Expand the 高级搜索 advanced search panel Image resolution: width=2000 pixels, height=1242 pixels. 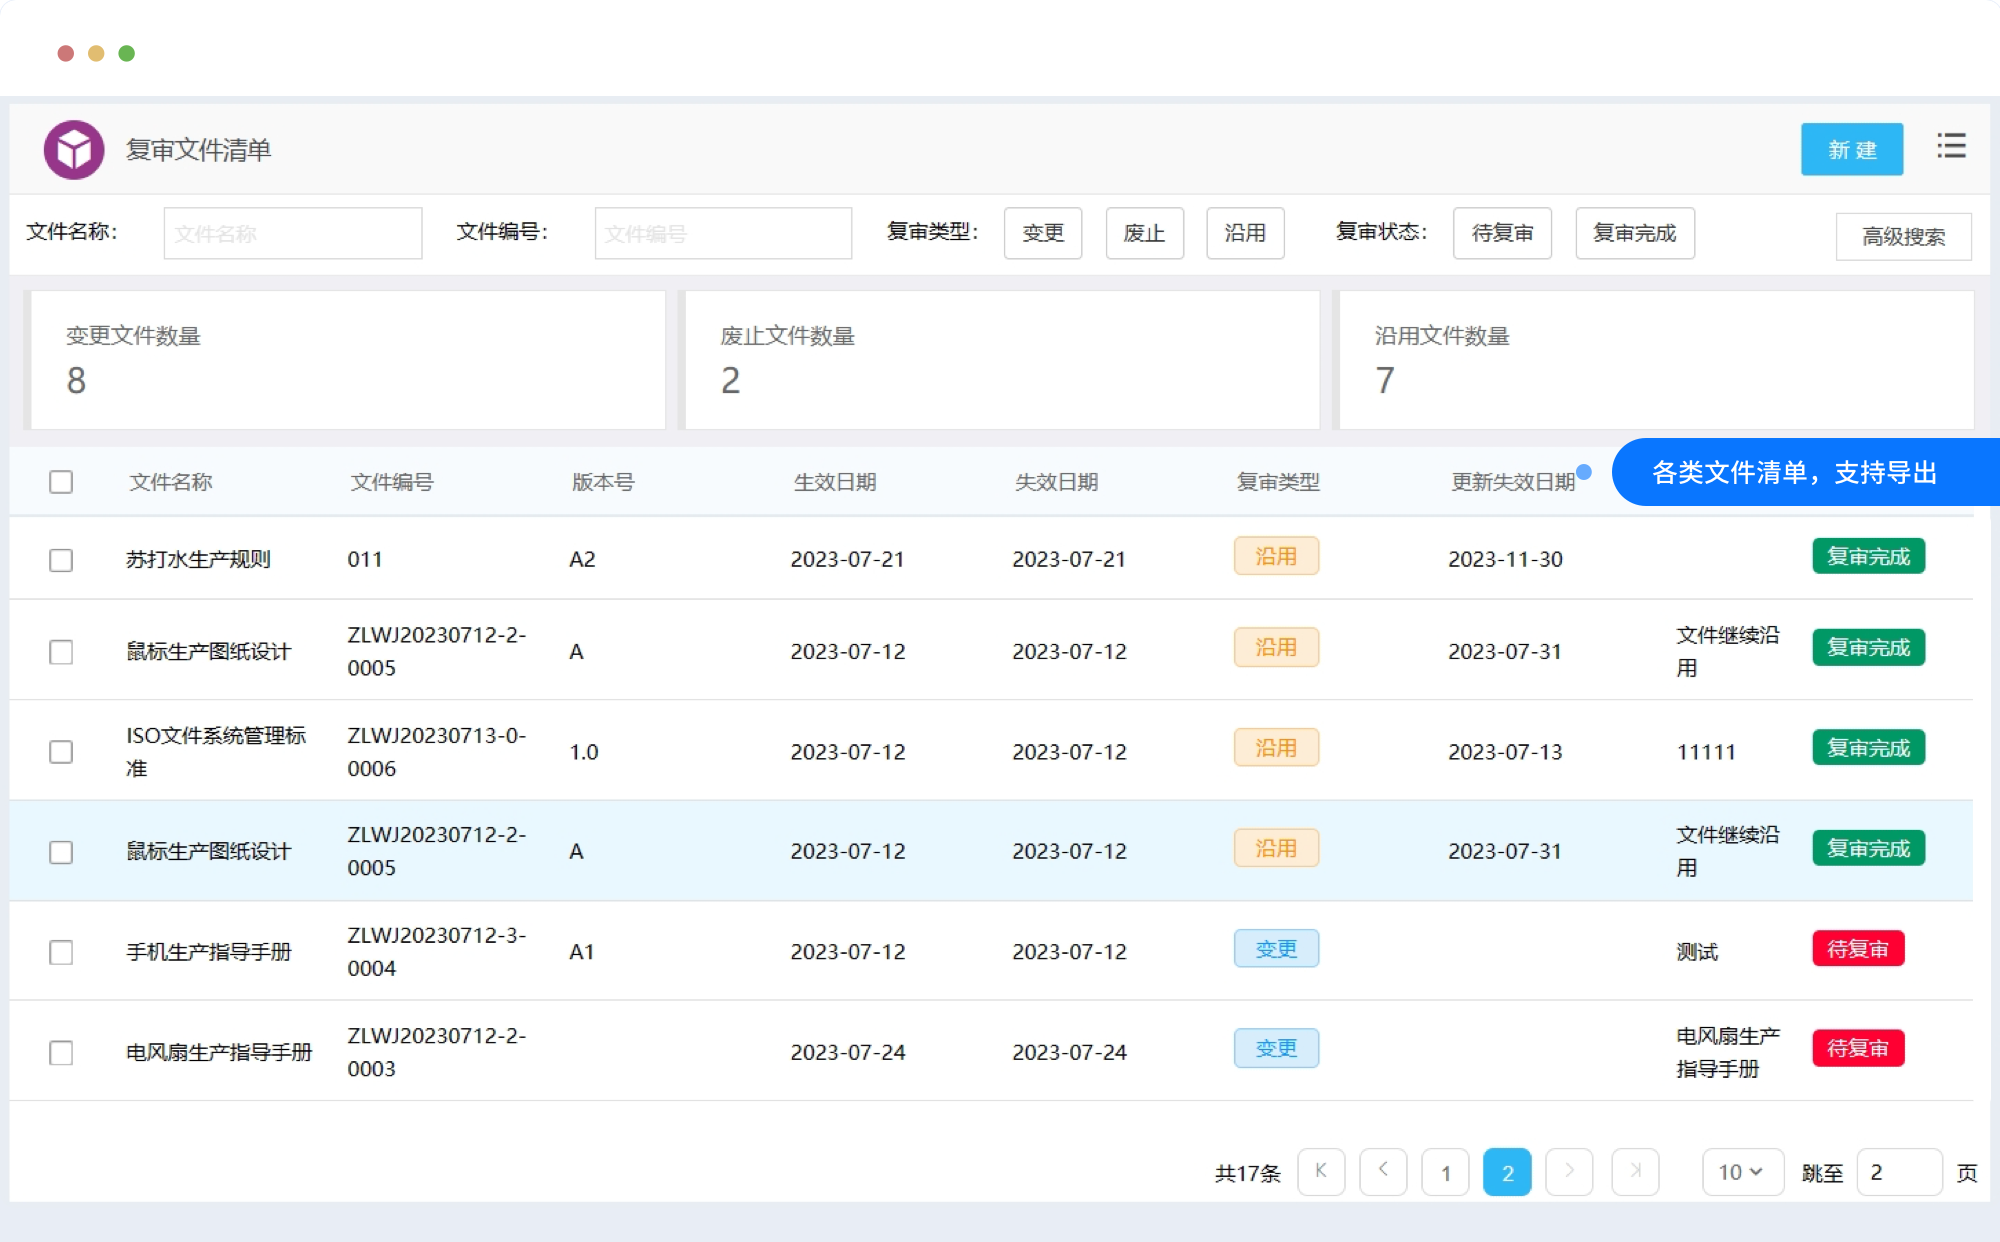[1903, 236]
